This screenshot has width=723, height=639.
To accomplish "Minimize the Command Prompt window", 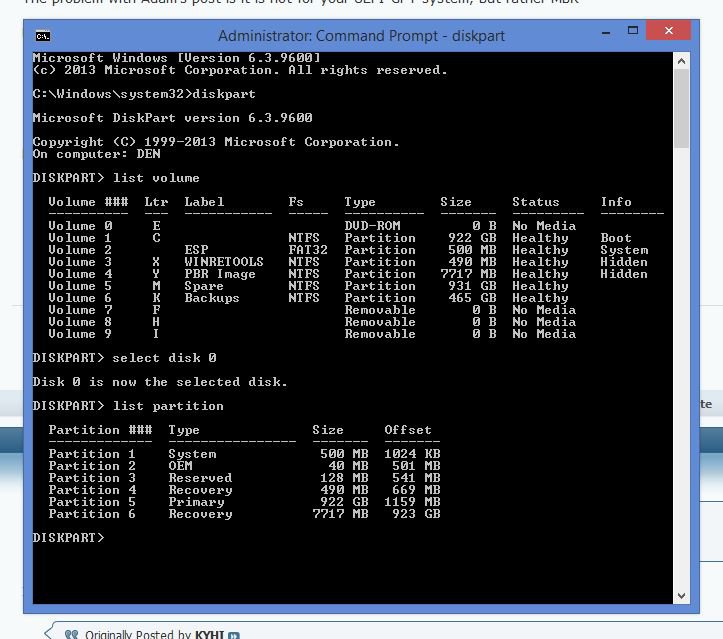I will coord(606,33).
